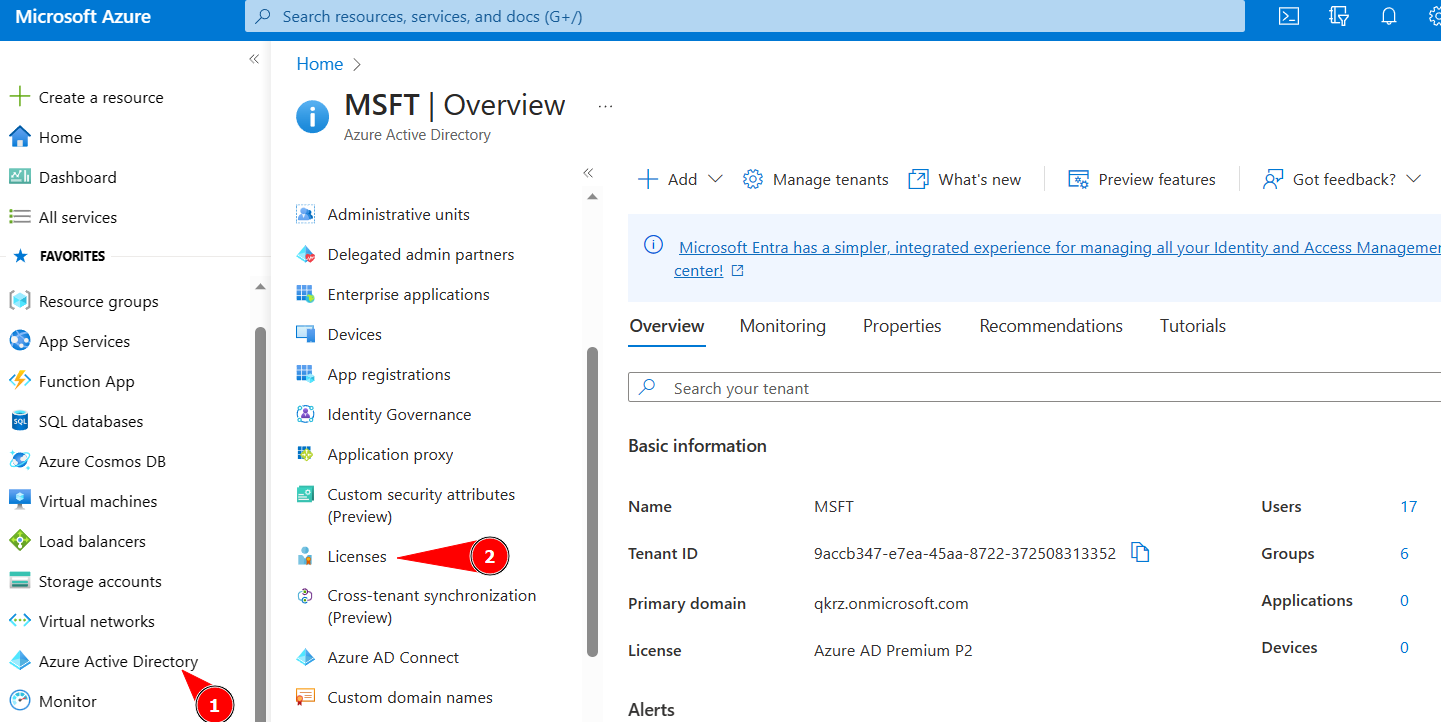This screenshot has height=722, width=1441.
Task: Click the Virtual machines monitor icon
Action: coord(19,501)
